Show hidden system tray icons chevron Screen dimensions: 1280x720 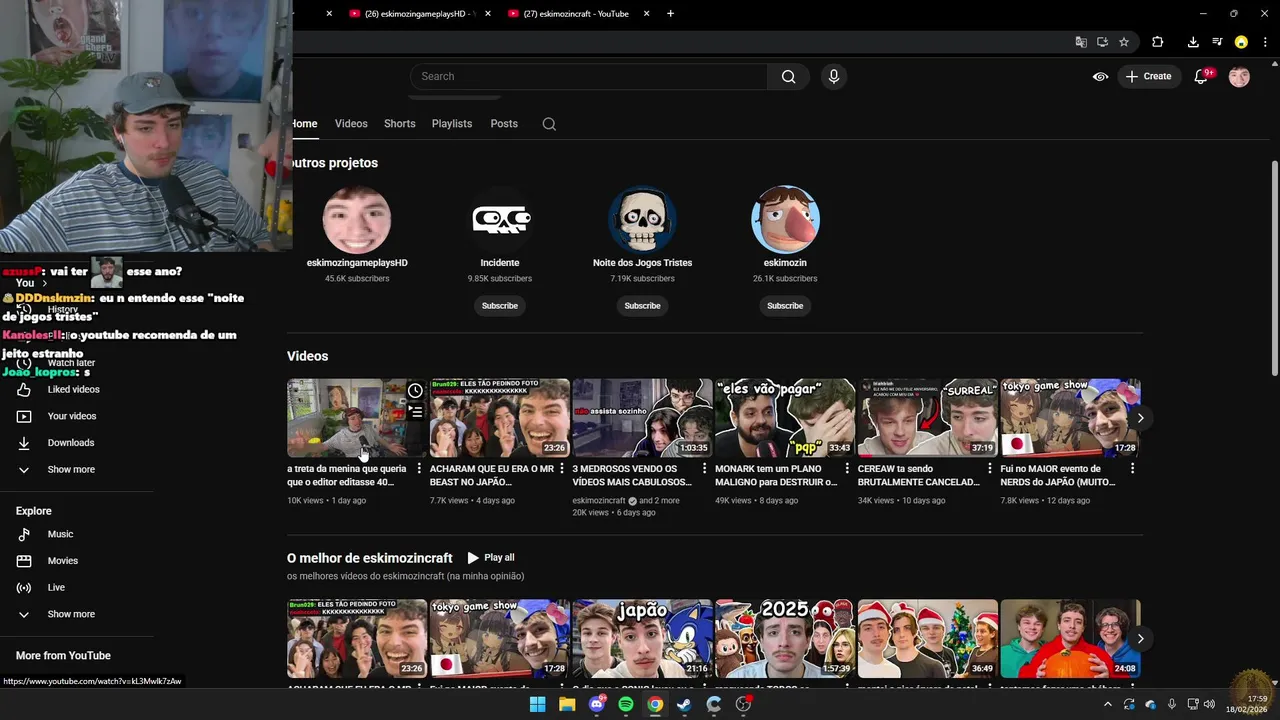pos(1107,705)
